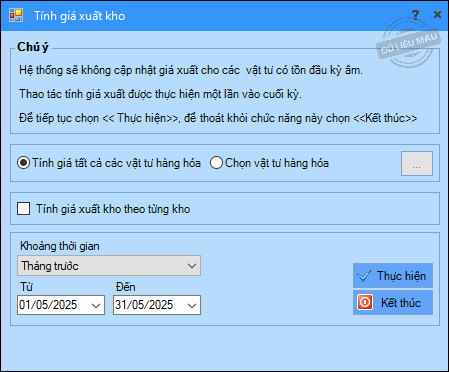The width and height of the screenshot is (449, 372).
Task: Click the line 'Thao tác tính giá xuất...'
Action: tap(160, 94)
